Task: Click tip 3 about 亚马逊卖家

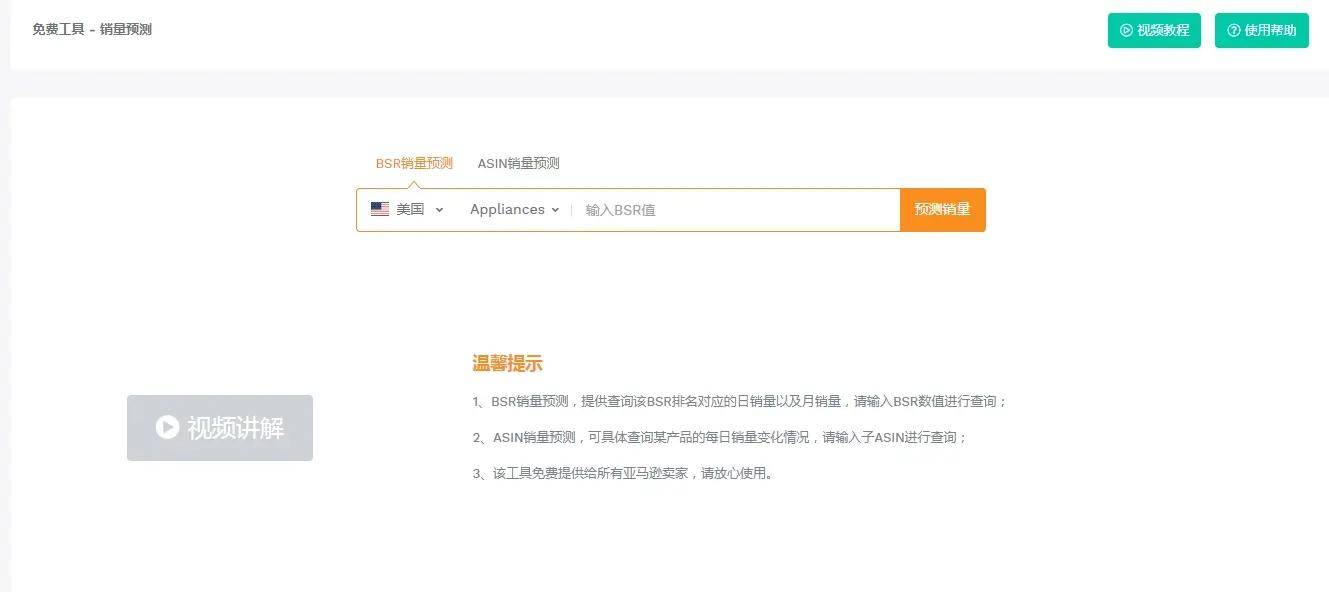Action: [x=622, y=473]
